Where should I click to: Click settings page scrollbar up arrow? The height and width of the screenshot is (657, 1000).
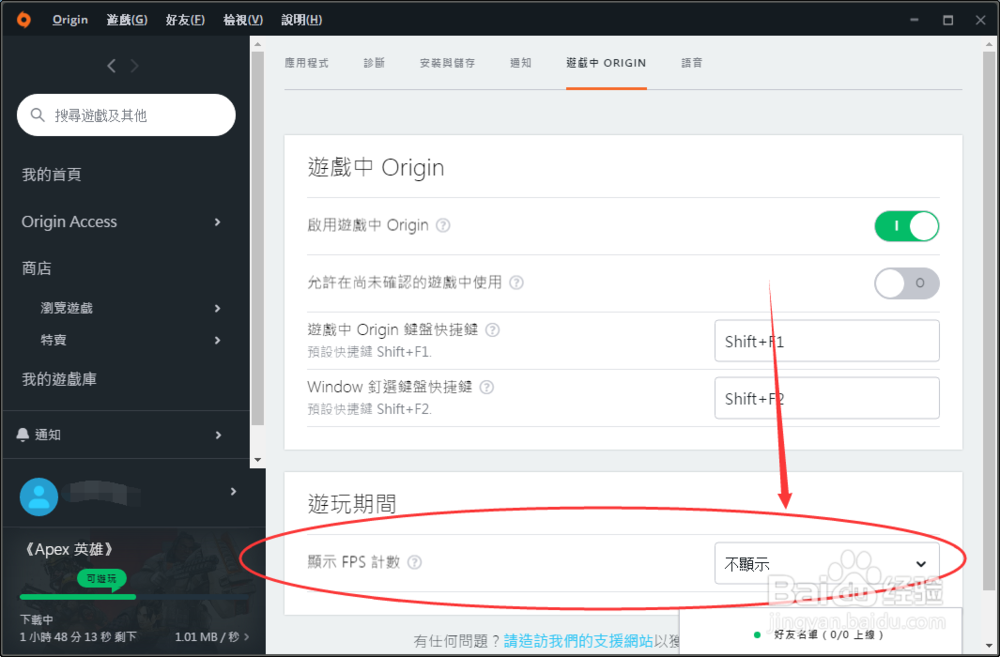(990, 44)
